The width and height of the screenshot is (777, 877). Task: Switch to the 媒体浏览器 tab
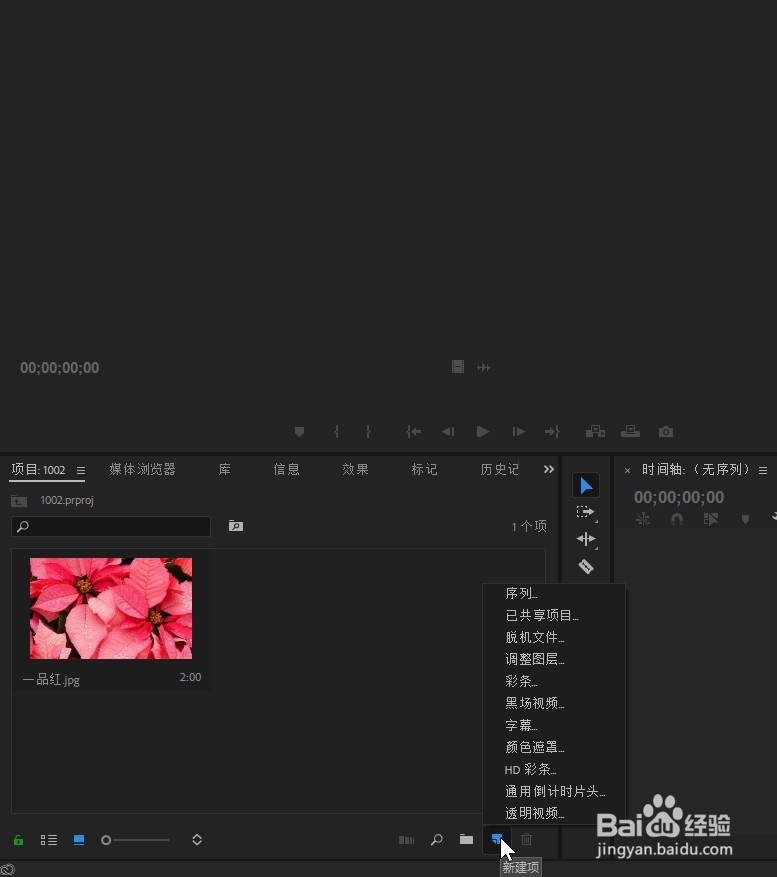(x=143, y=469)
